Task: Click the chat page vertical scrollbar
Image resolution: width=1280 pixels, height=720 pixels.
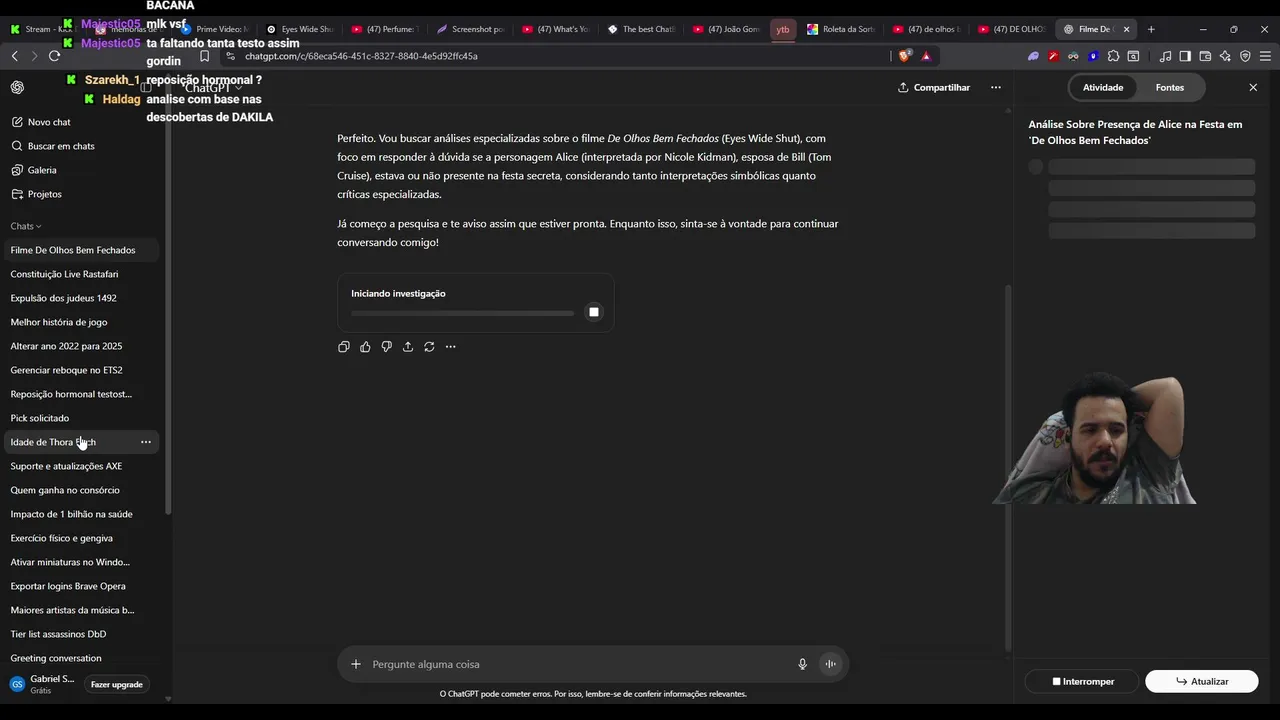Action: tap(1008, 468)
